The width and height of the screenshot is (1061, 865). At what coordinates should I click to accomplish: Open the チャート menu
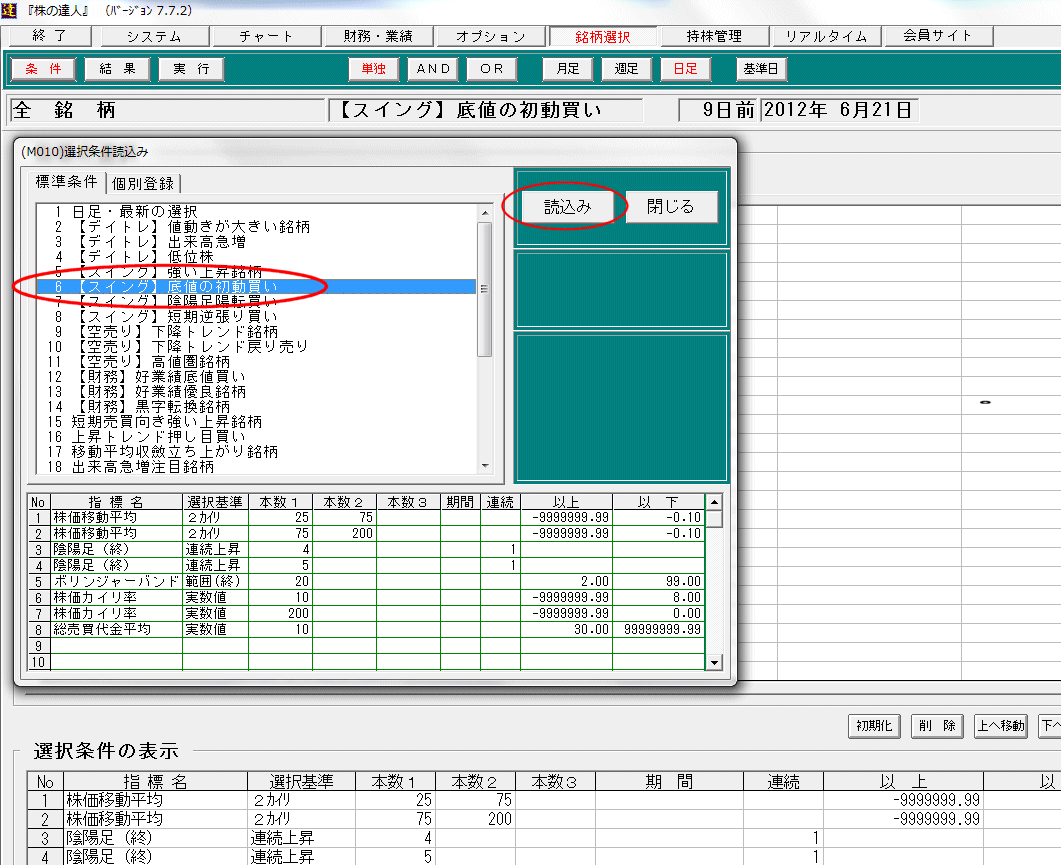point(266,36)
